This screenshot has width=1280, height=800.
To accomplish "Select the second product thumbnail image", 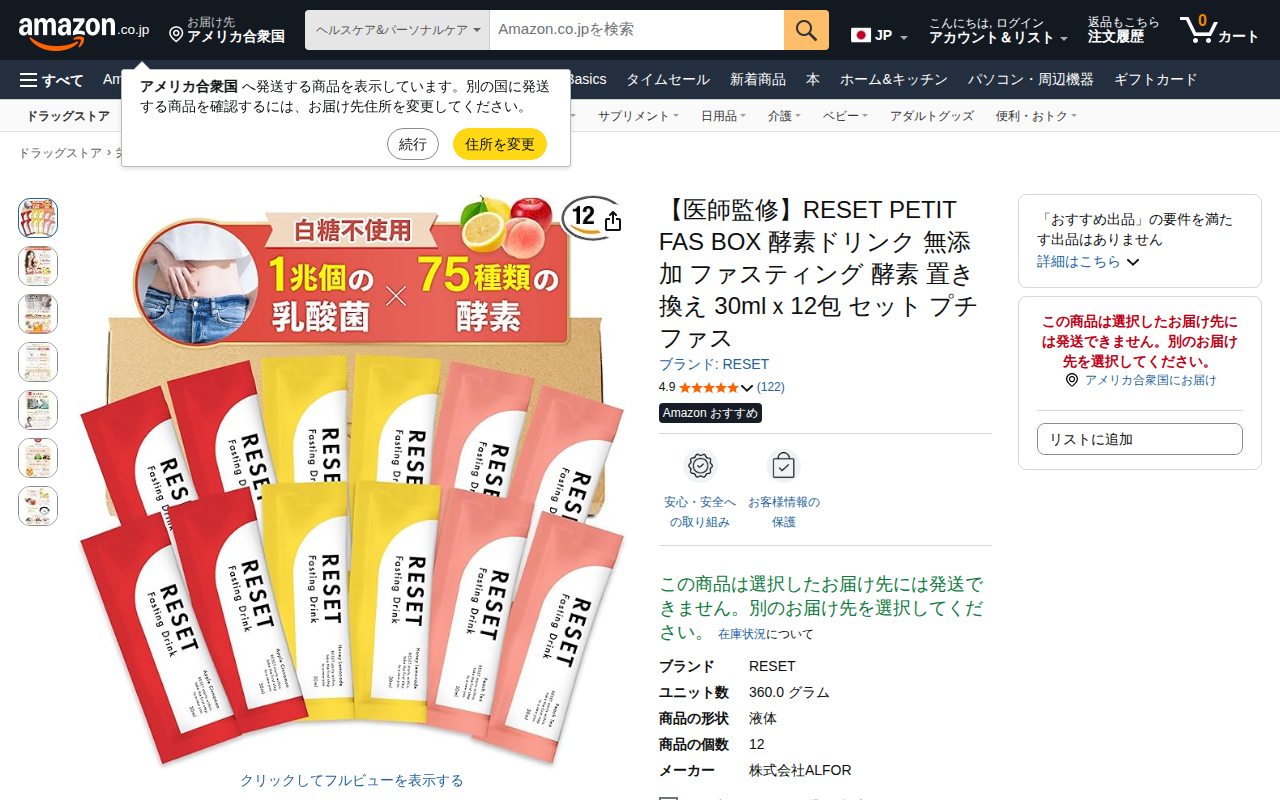I will 38,266.
